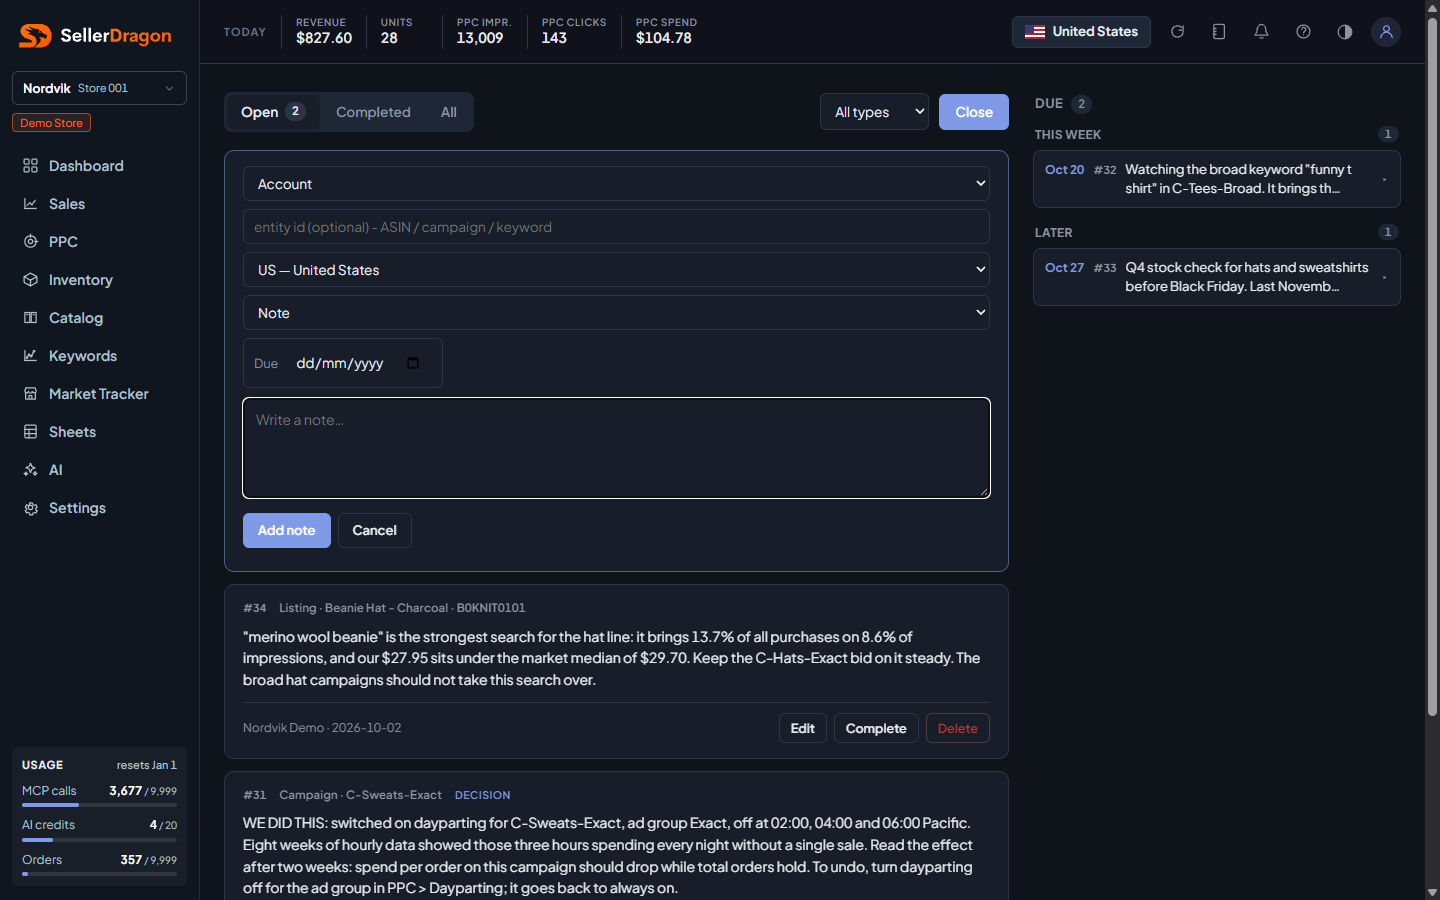Screen dimensions: 1440x900
Task: Open the Note type dropdown
Action: (x=616, y=313)
